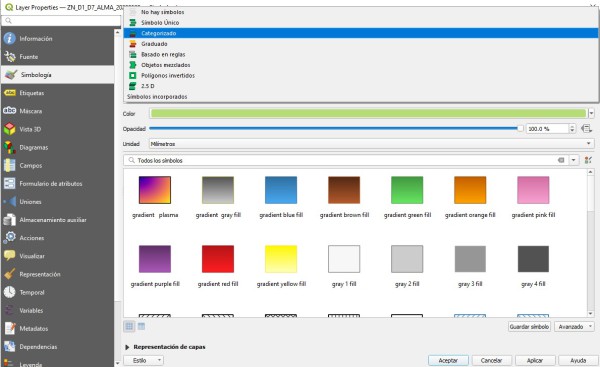Open the Dependencias section
The width and height of the screenshot is (600, 367).
click(57, 347)
